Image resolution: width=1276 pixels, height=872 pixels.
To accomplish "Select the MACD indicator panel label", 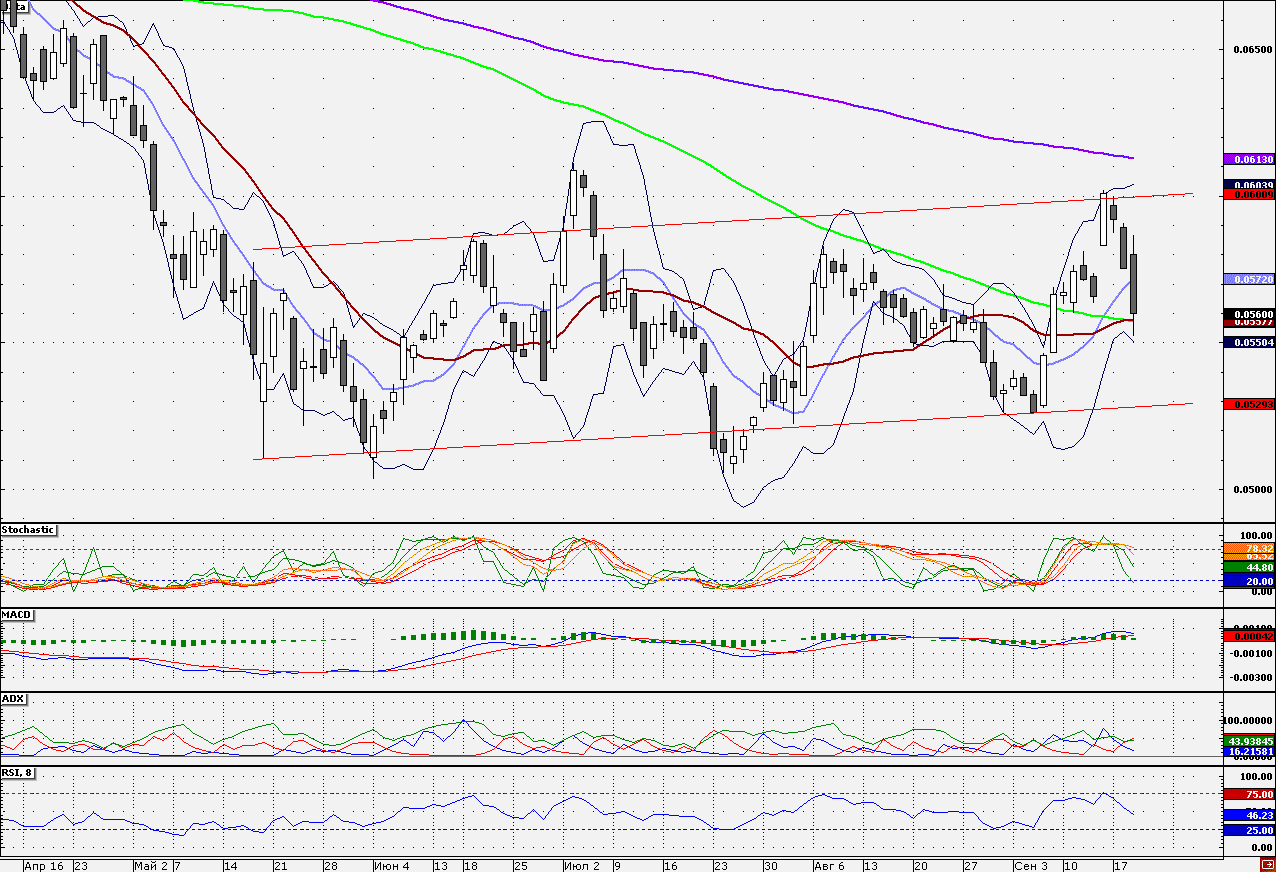I will 15,614.
